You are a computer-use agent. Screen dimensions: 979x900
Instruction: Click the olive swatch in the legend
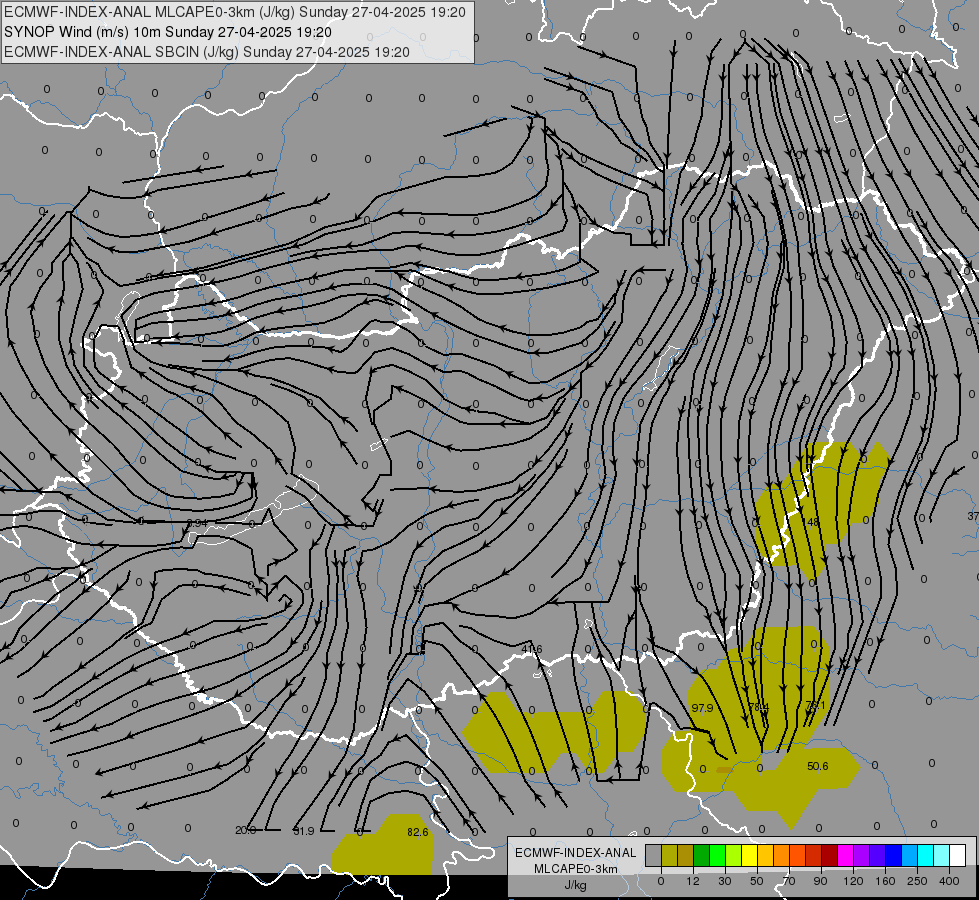(x=669, y=855)
